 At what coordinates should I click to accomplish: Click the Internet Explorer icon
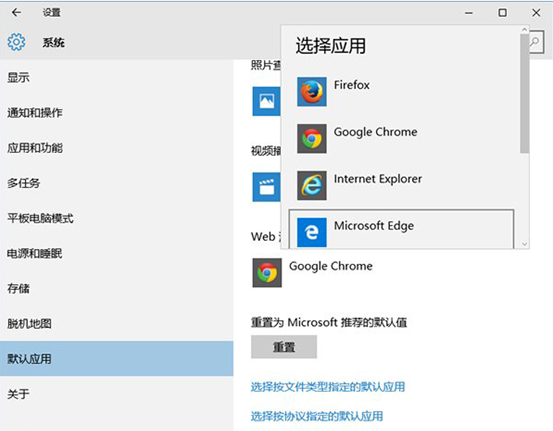[311, 186]
